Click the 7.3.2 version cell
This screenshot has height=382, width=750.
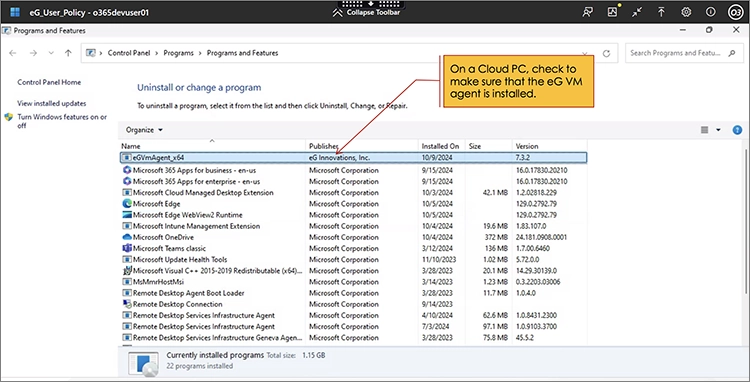point(522,157)
